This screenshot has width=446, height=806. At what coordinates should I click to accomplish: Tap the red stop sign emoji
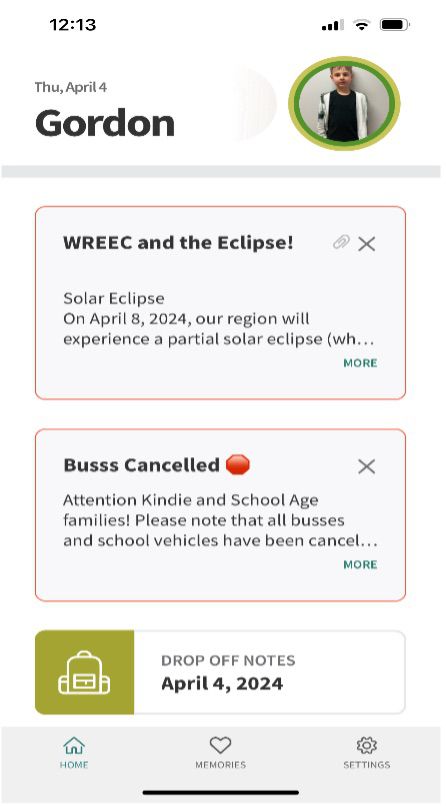tap(238, 465)
